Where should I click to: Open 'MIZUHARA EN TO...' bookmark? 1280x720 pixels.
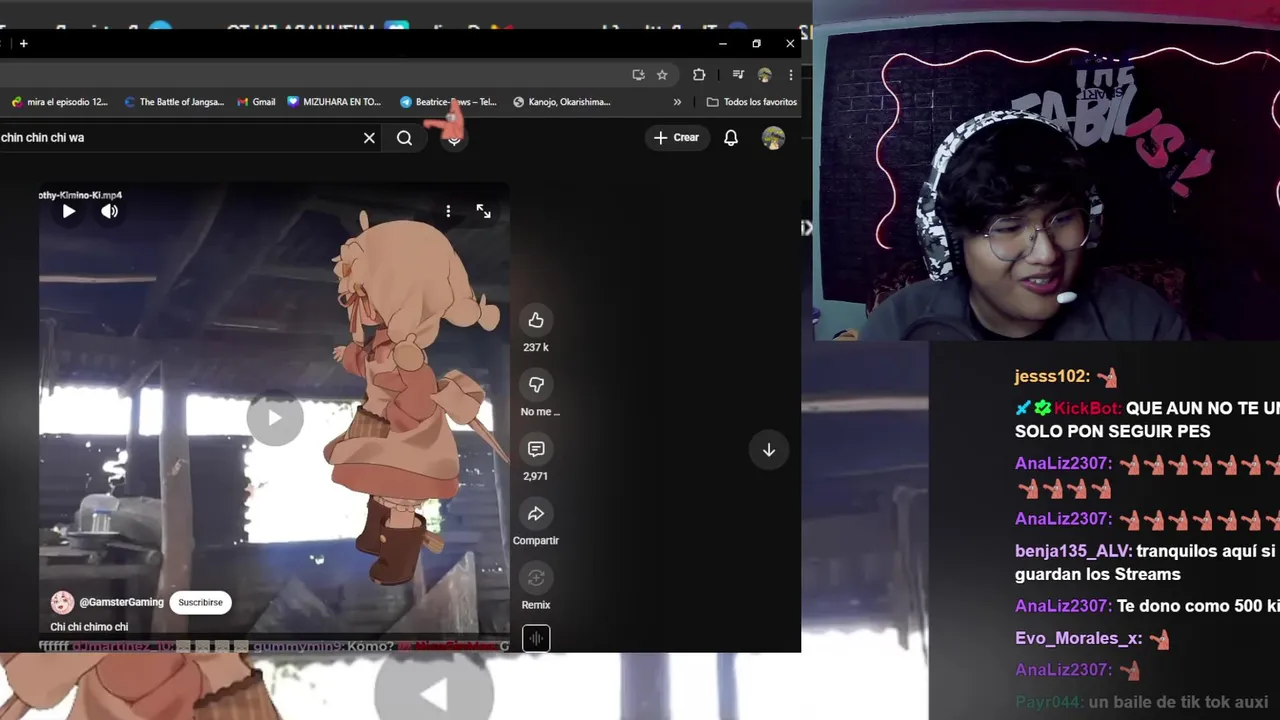pyautogui.click(x=334, y=102)
